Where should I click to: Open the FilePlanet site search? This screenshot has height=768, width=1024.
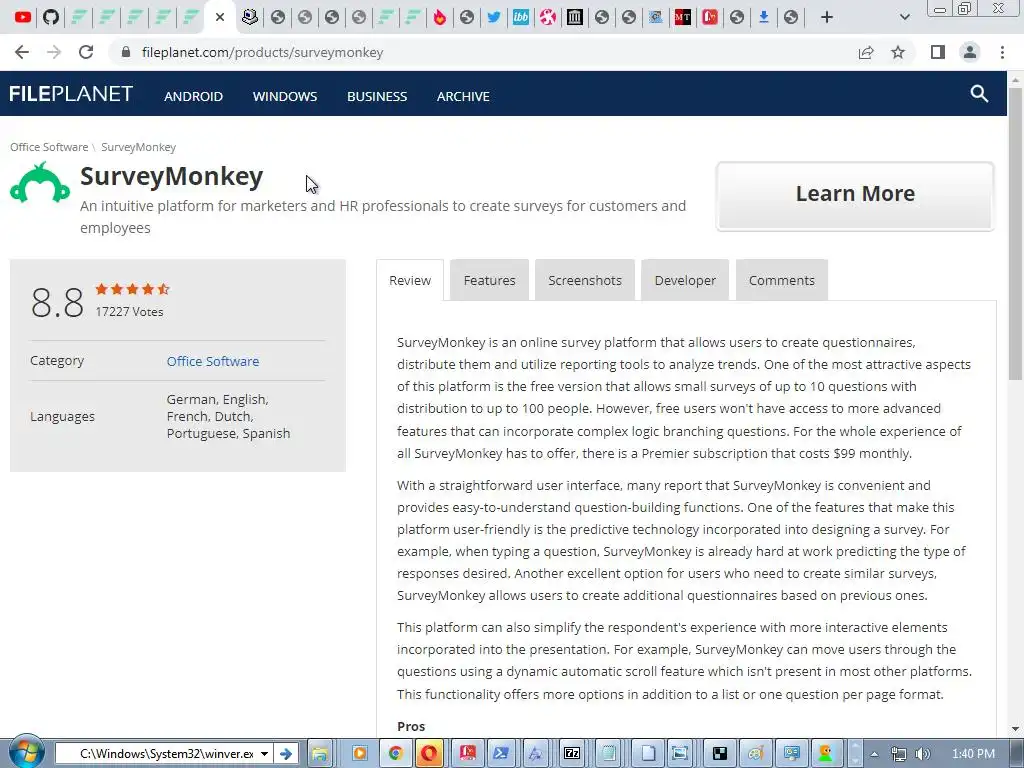point(979,93)
